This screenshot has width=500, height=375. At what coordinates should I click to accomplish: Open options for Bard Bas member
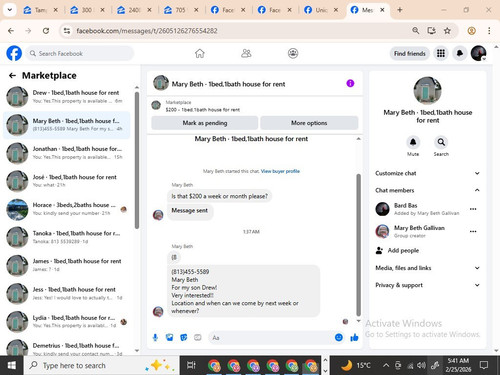click(473, 209)
